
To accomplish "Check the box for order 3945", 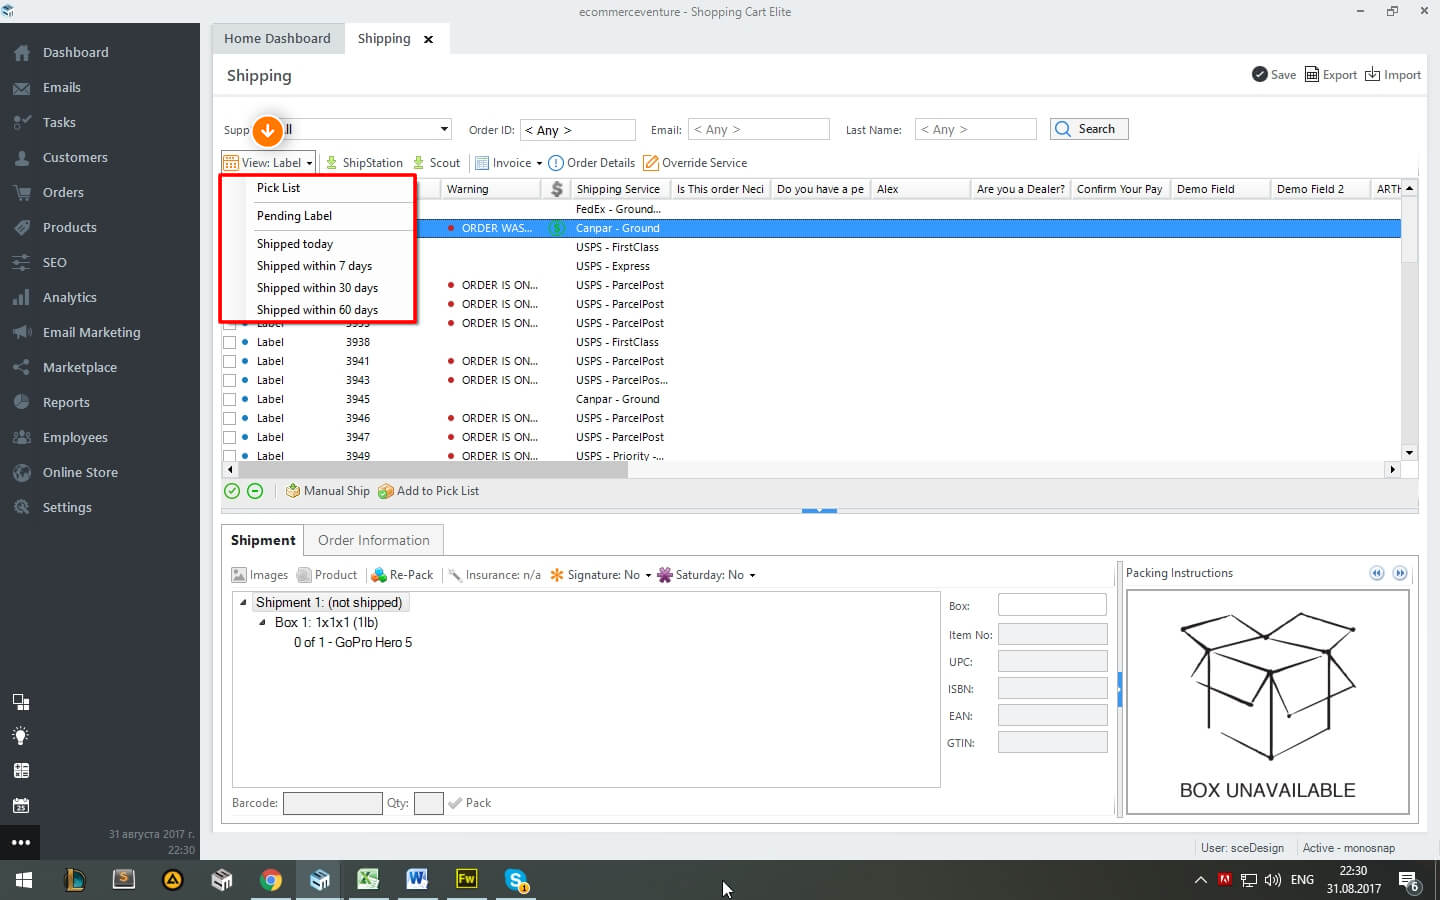I will click(229, 399).
